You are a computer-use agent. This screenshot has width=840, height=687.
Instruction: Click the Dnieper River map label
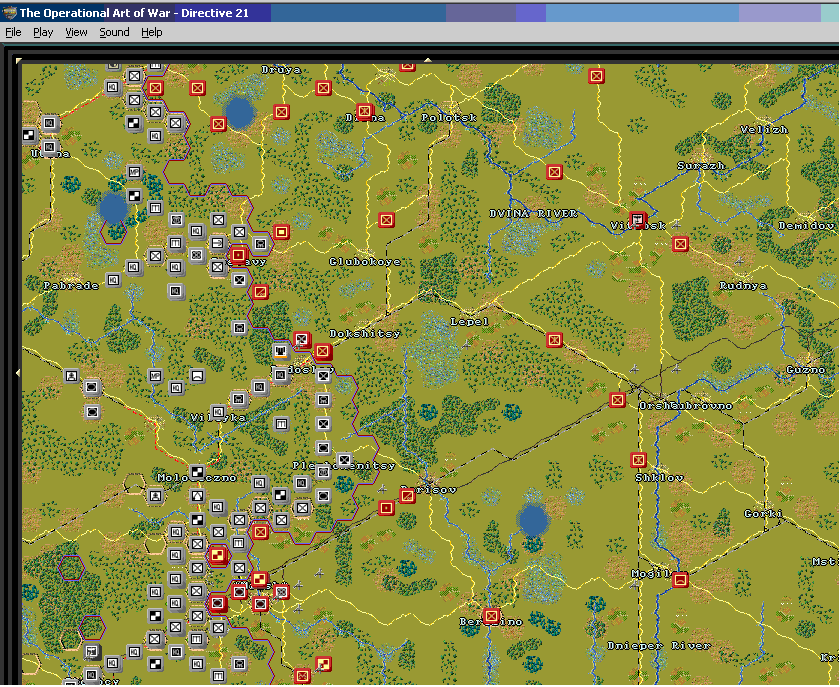(659, 646)
